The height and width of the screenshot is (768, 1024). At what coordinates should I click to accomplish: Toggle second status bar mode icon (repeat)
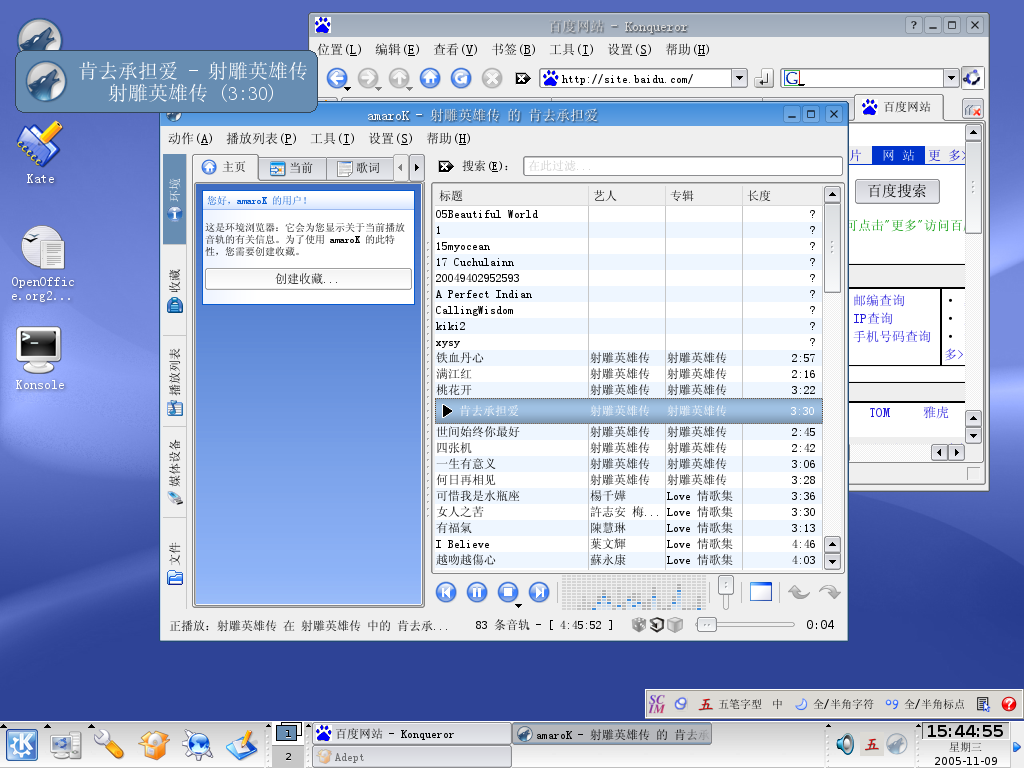coord(657,625)
